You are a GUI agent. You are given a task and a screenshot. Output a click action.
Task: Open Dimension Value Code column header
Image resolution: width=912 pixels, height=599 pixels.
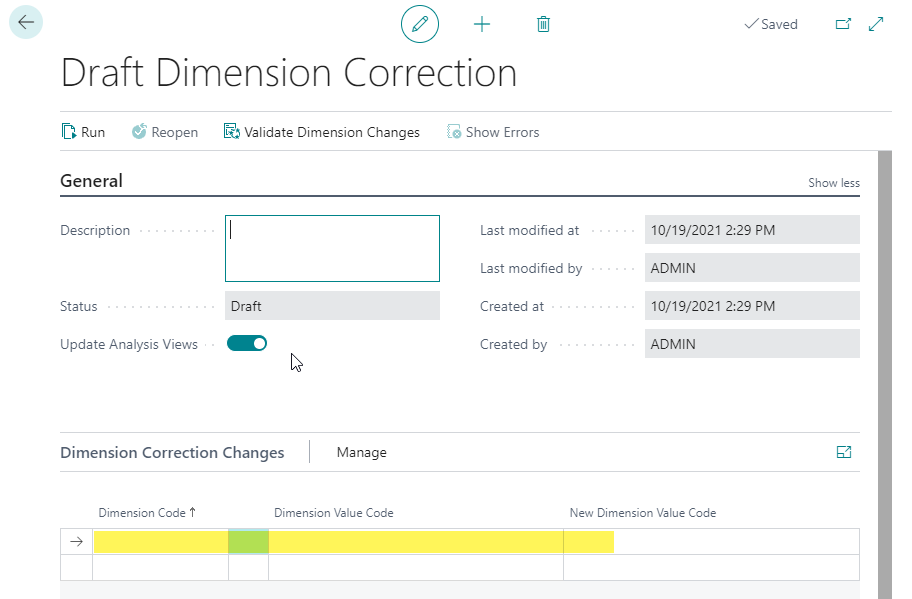point(334,513)
